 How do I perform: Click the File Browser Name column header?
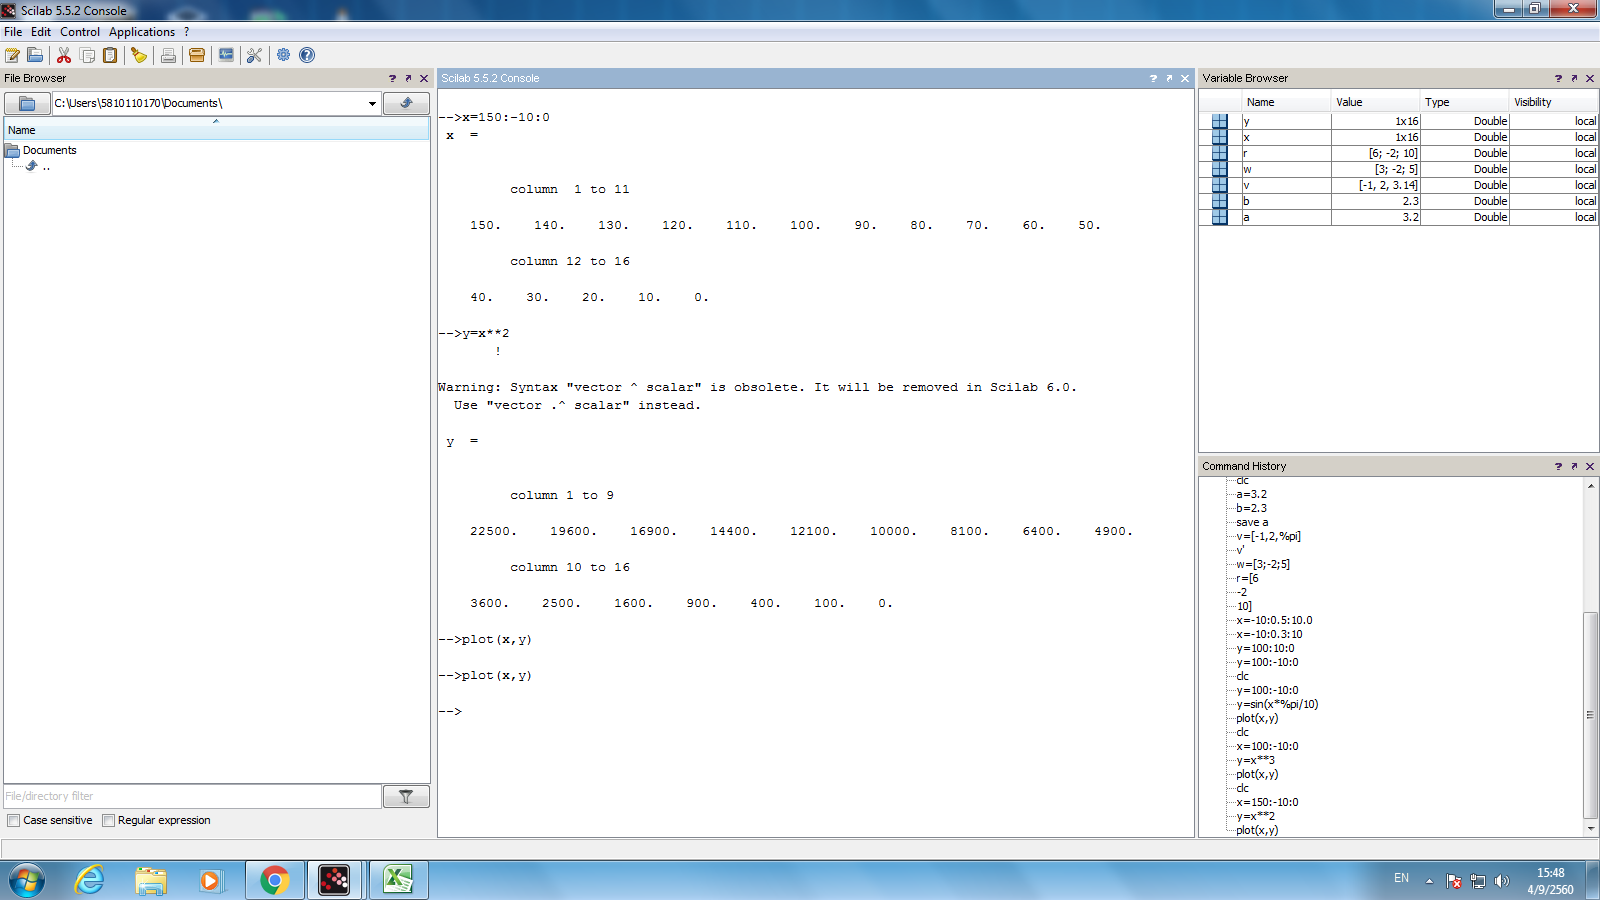(217, 130)
